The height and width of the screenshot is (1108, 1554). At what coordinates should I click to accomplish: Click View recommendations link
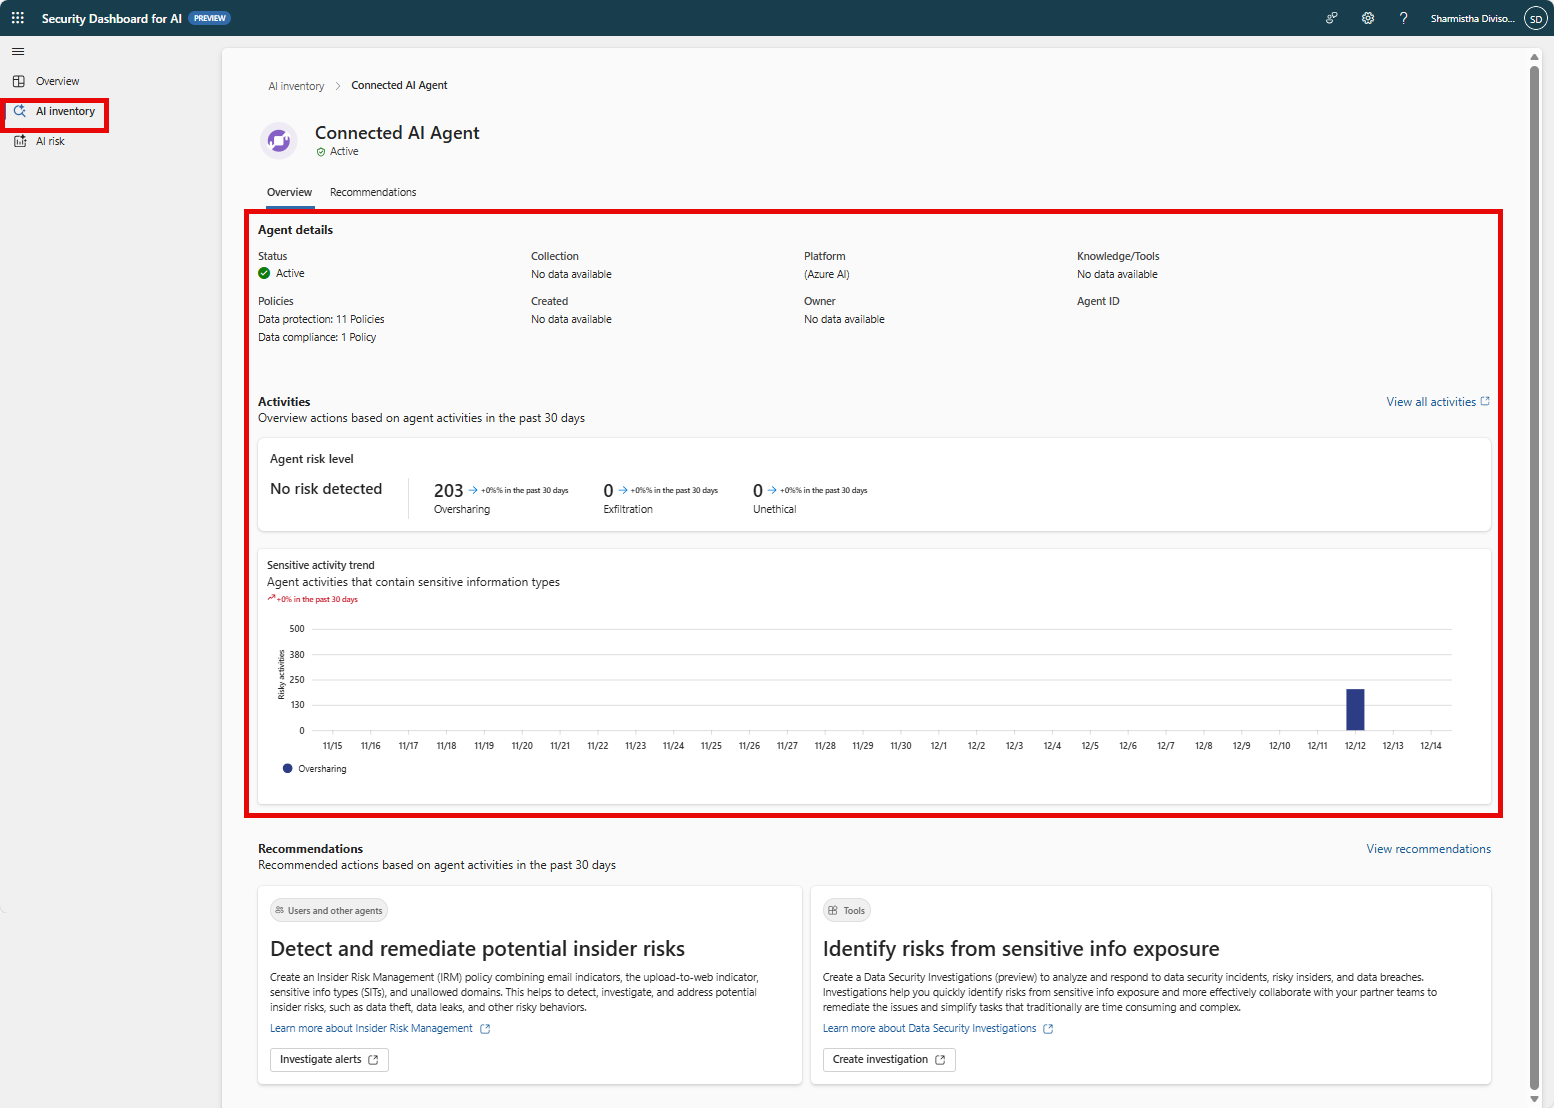coord(1428,849)
